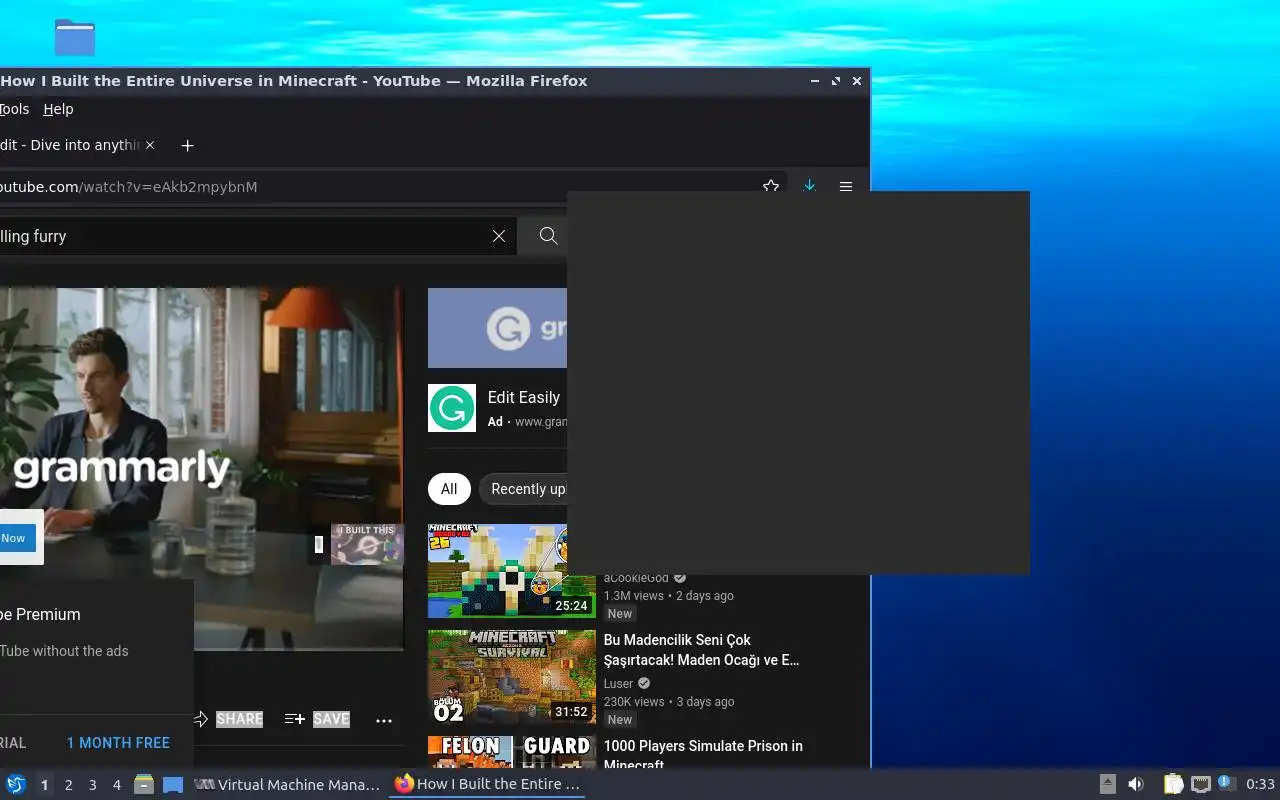Screen dimensions: 1280x800
Task: Switch to workspace 2 in the pager
Action: click(69, 785)
